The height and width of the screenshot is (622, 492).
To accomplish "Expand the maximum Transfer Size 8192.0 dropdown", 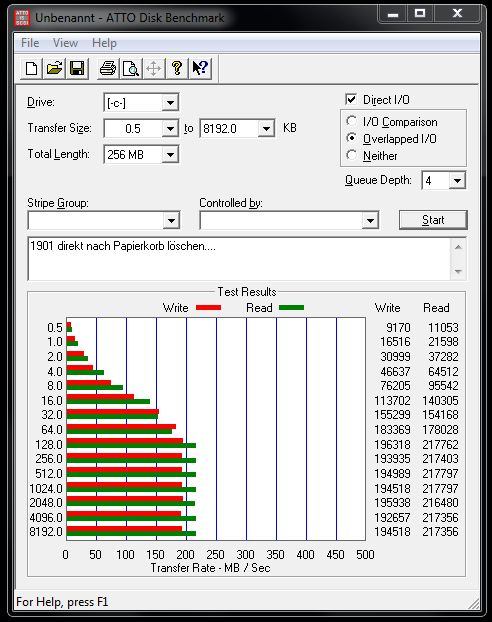I will (x=266, y=129).
